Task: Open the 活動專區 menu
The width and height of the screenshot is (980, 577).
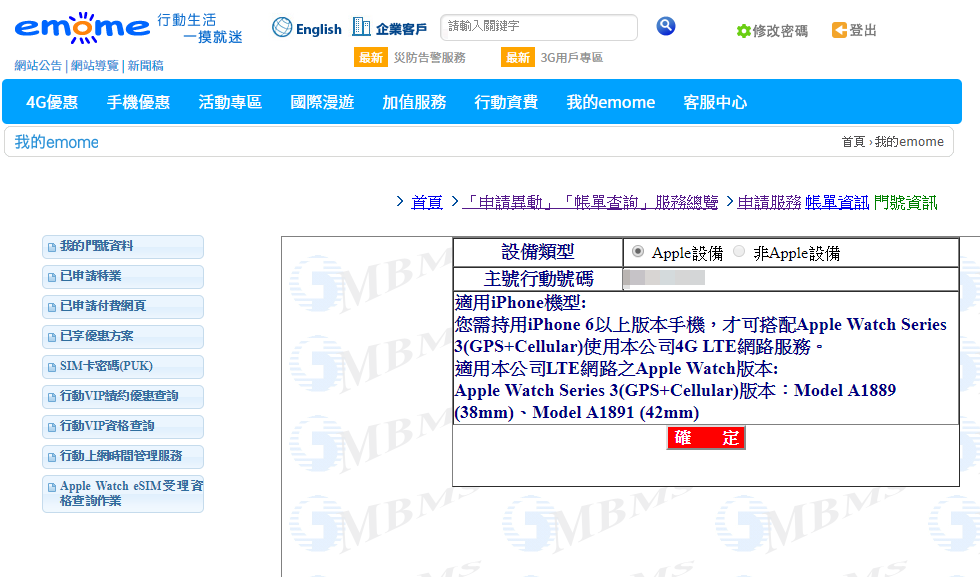Action: pos(230,102)
